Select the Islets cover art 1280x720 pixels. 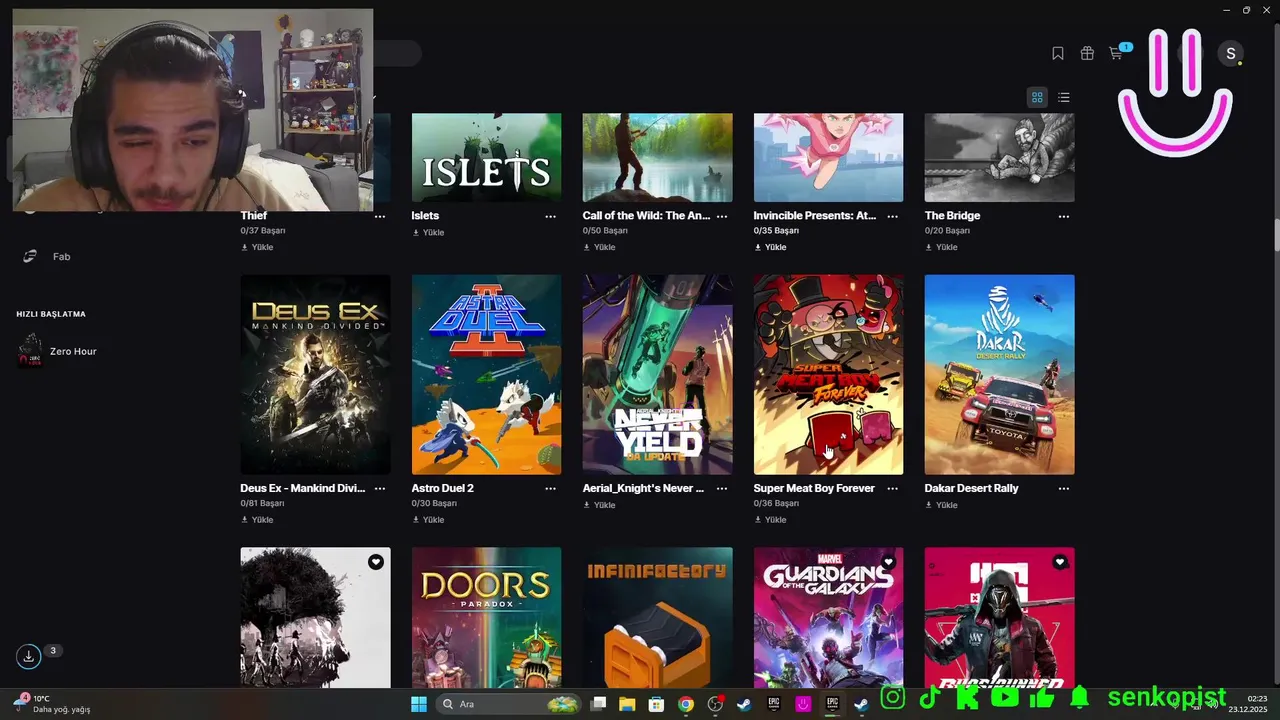pos(486,157)
